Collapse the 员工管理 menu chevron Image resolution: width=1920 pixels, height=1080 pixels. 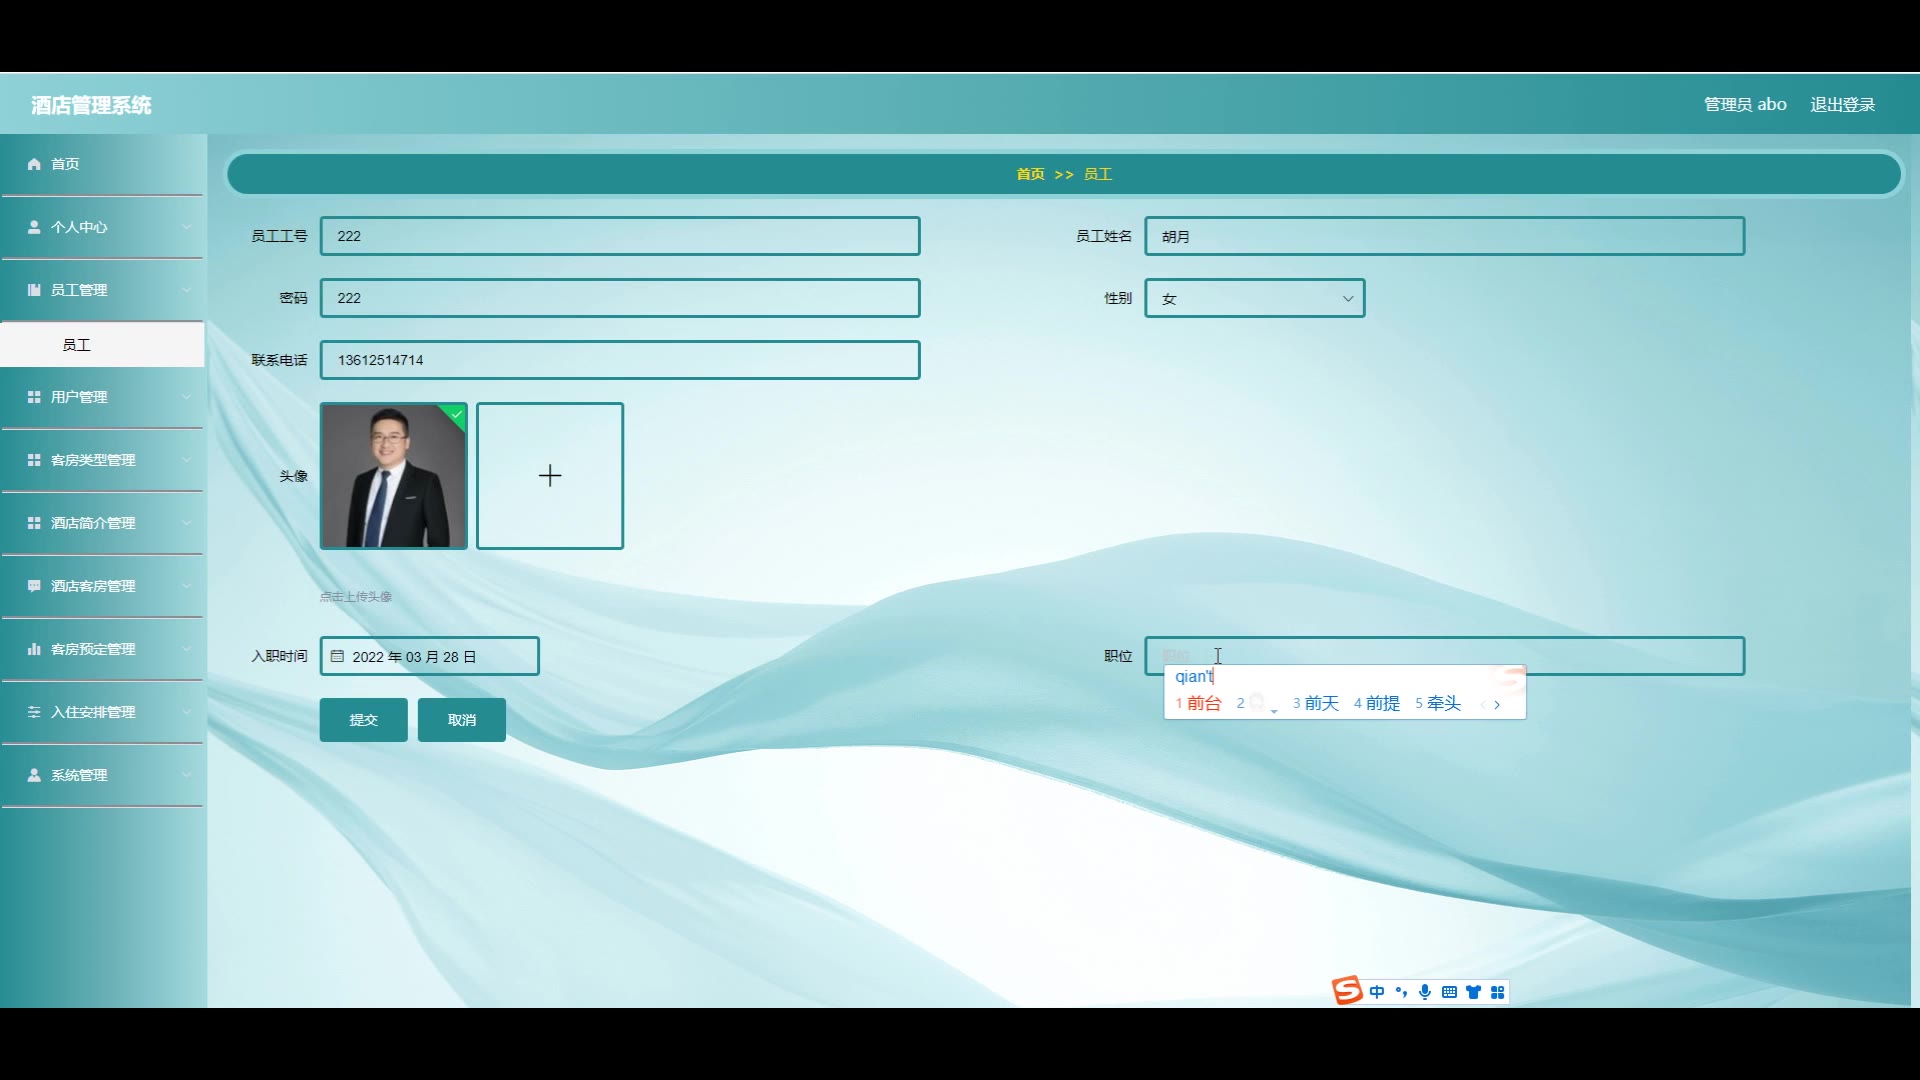click(x=187, y=290)
